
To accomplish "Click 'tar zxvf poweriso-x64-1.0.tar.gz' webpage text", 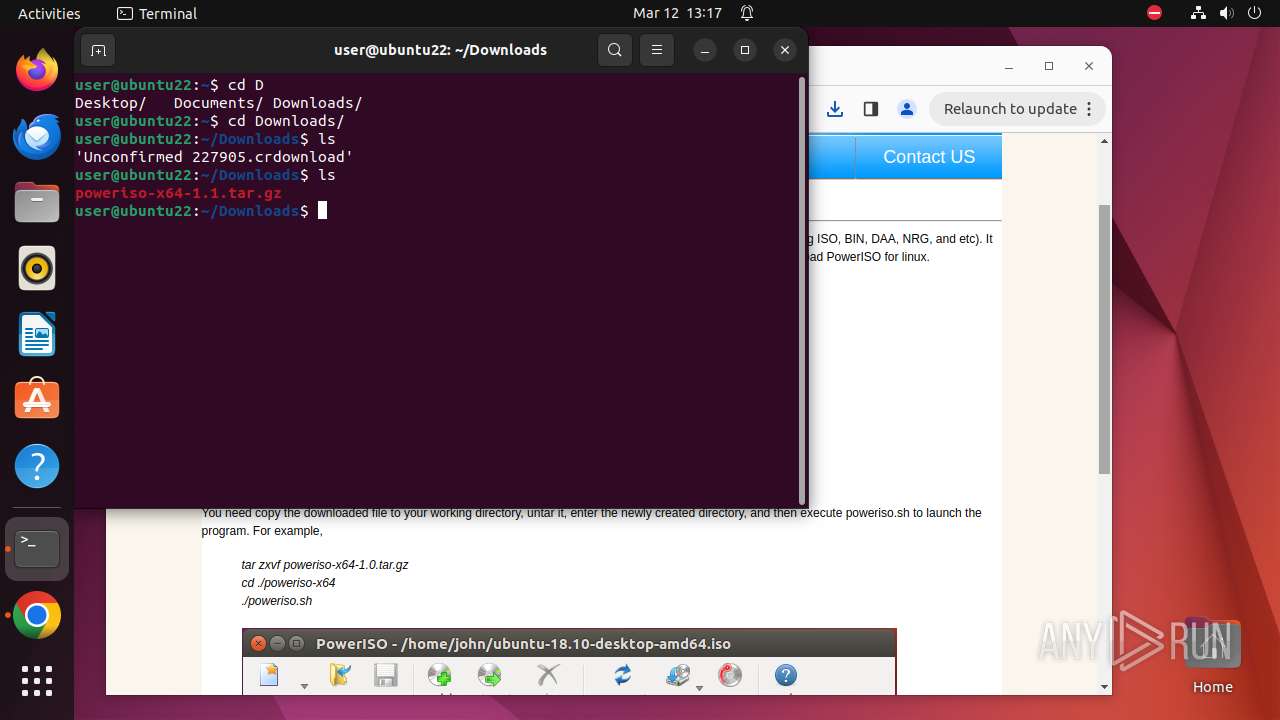I will (325, 565).
